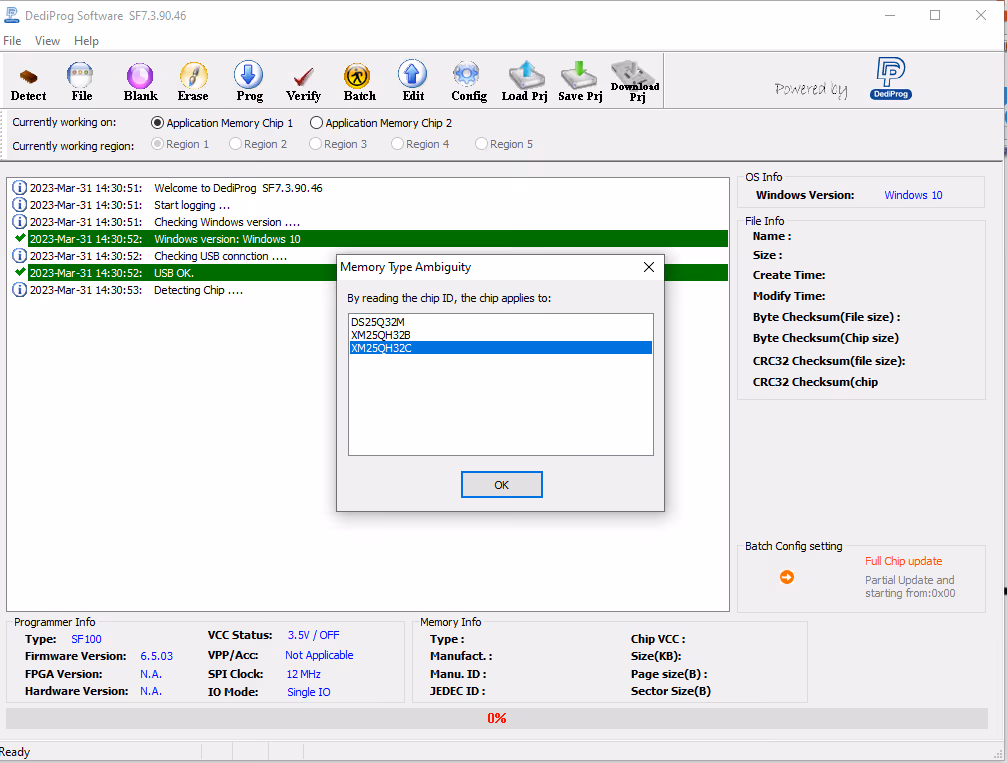The width and height of the screenshot is (1007, 763).
Task: Run the Blank check tool
Action: coord(140,83)
